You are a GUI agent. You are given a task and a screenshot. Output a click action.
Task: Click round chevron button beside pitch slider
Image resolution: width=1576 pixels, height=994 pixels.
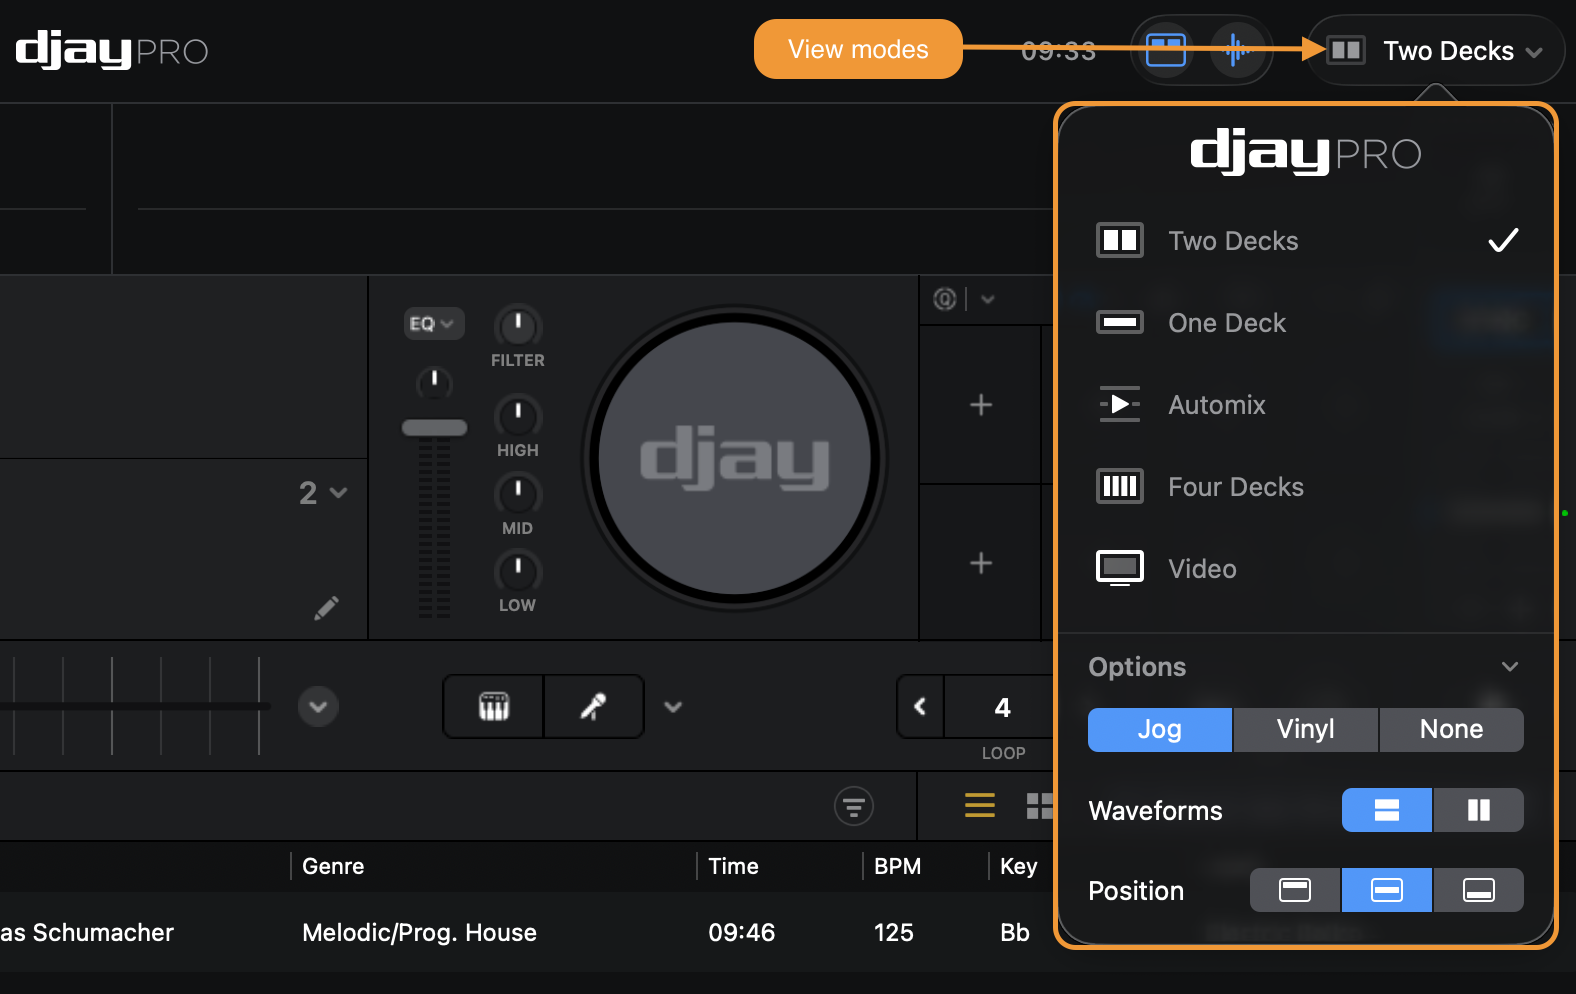(x=318, y=707)
